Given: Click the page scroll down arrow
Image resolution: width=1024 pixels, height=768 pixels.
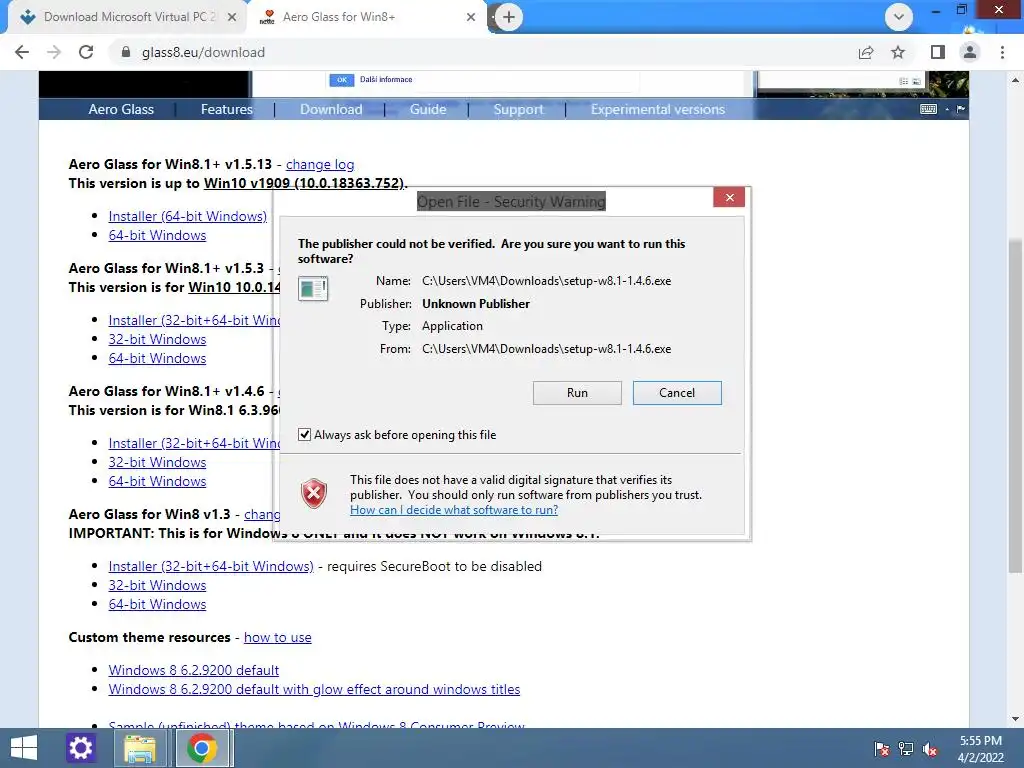Looking at the screenshot, I should coord(1016,719).
